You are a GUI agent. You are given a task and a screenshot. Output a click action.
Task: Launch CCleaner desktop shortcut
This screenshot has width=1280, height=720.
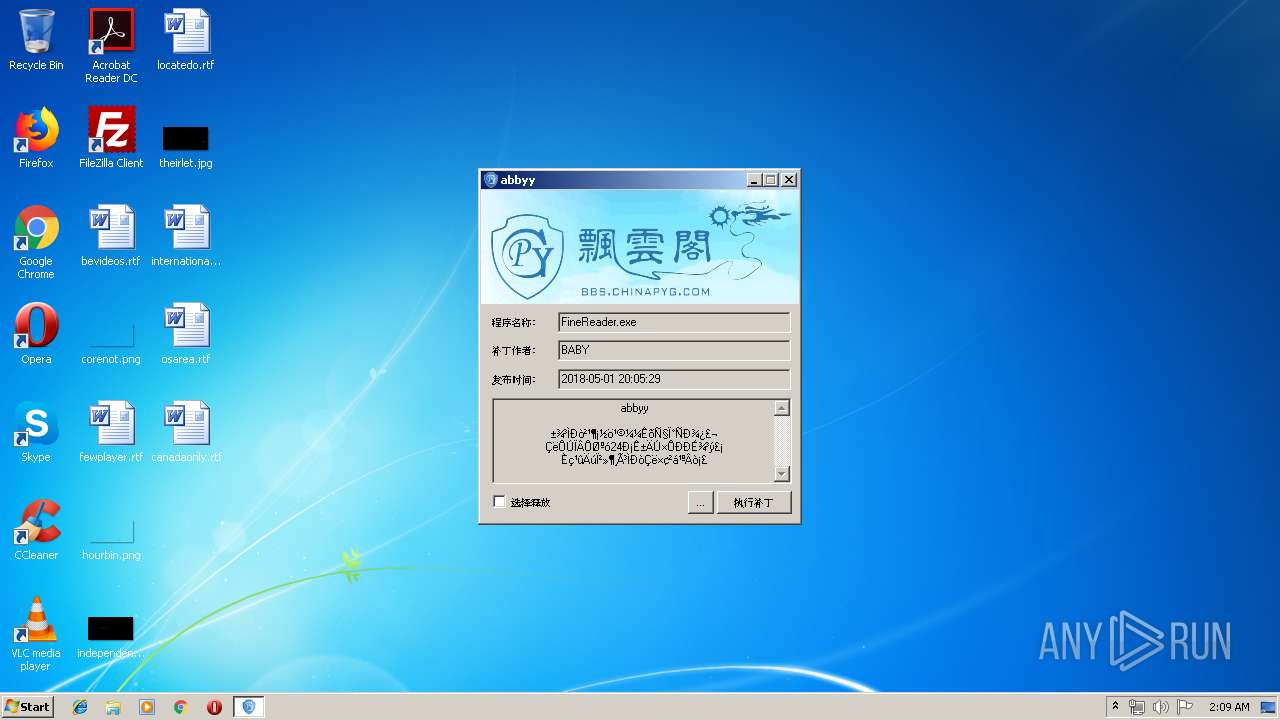36,530
